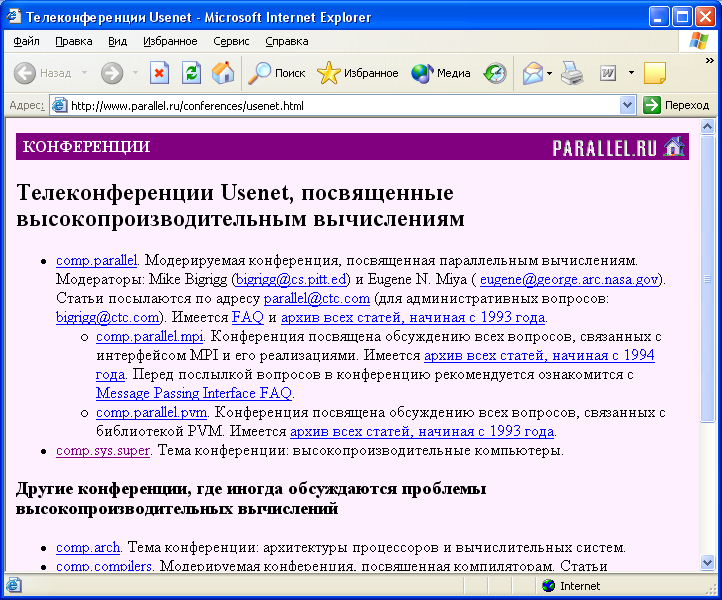
Task: Click the PARALLEL.RU house icon
Action: click(x=674, y=147)
